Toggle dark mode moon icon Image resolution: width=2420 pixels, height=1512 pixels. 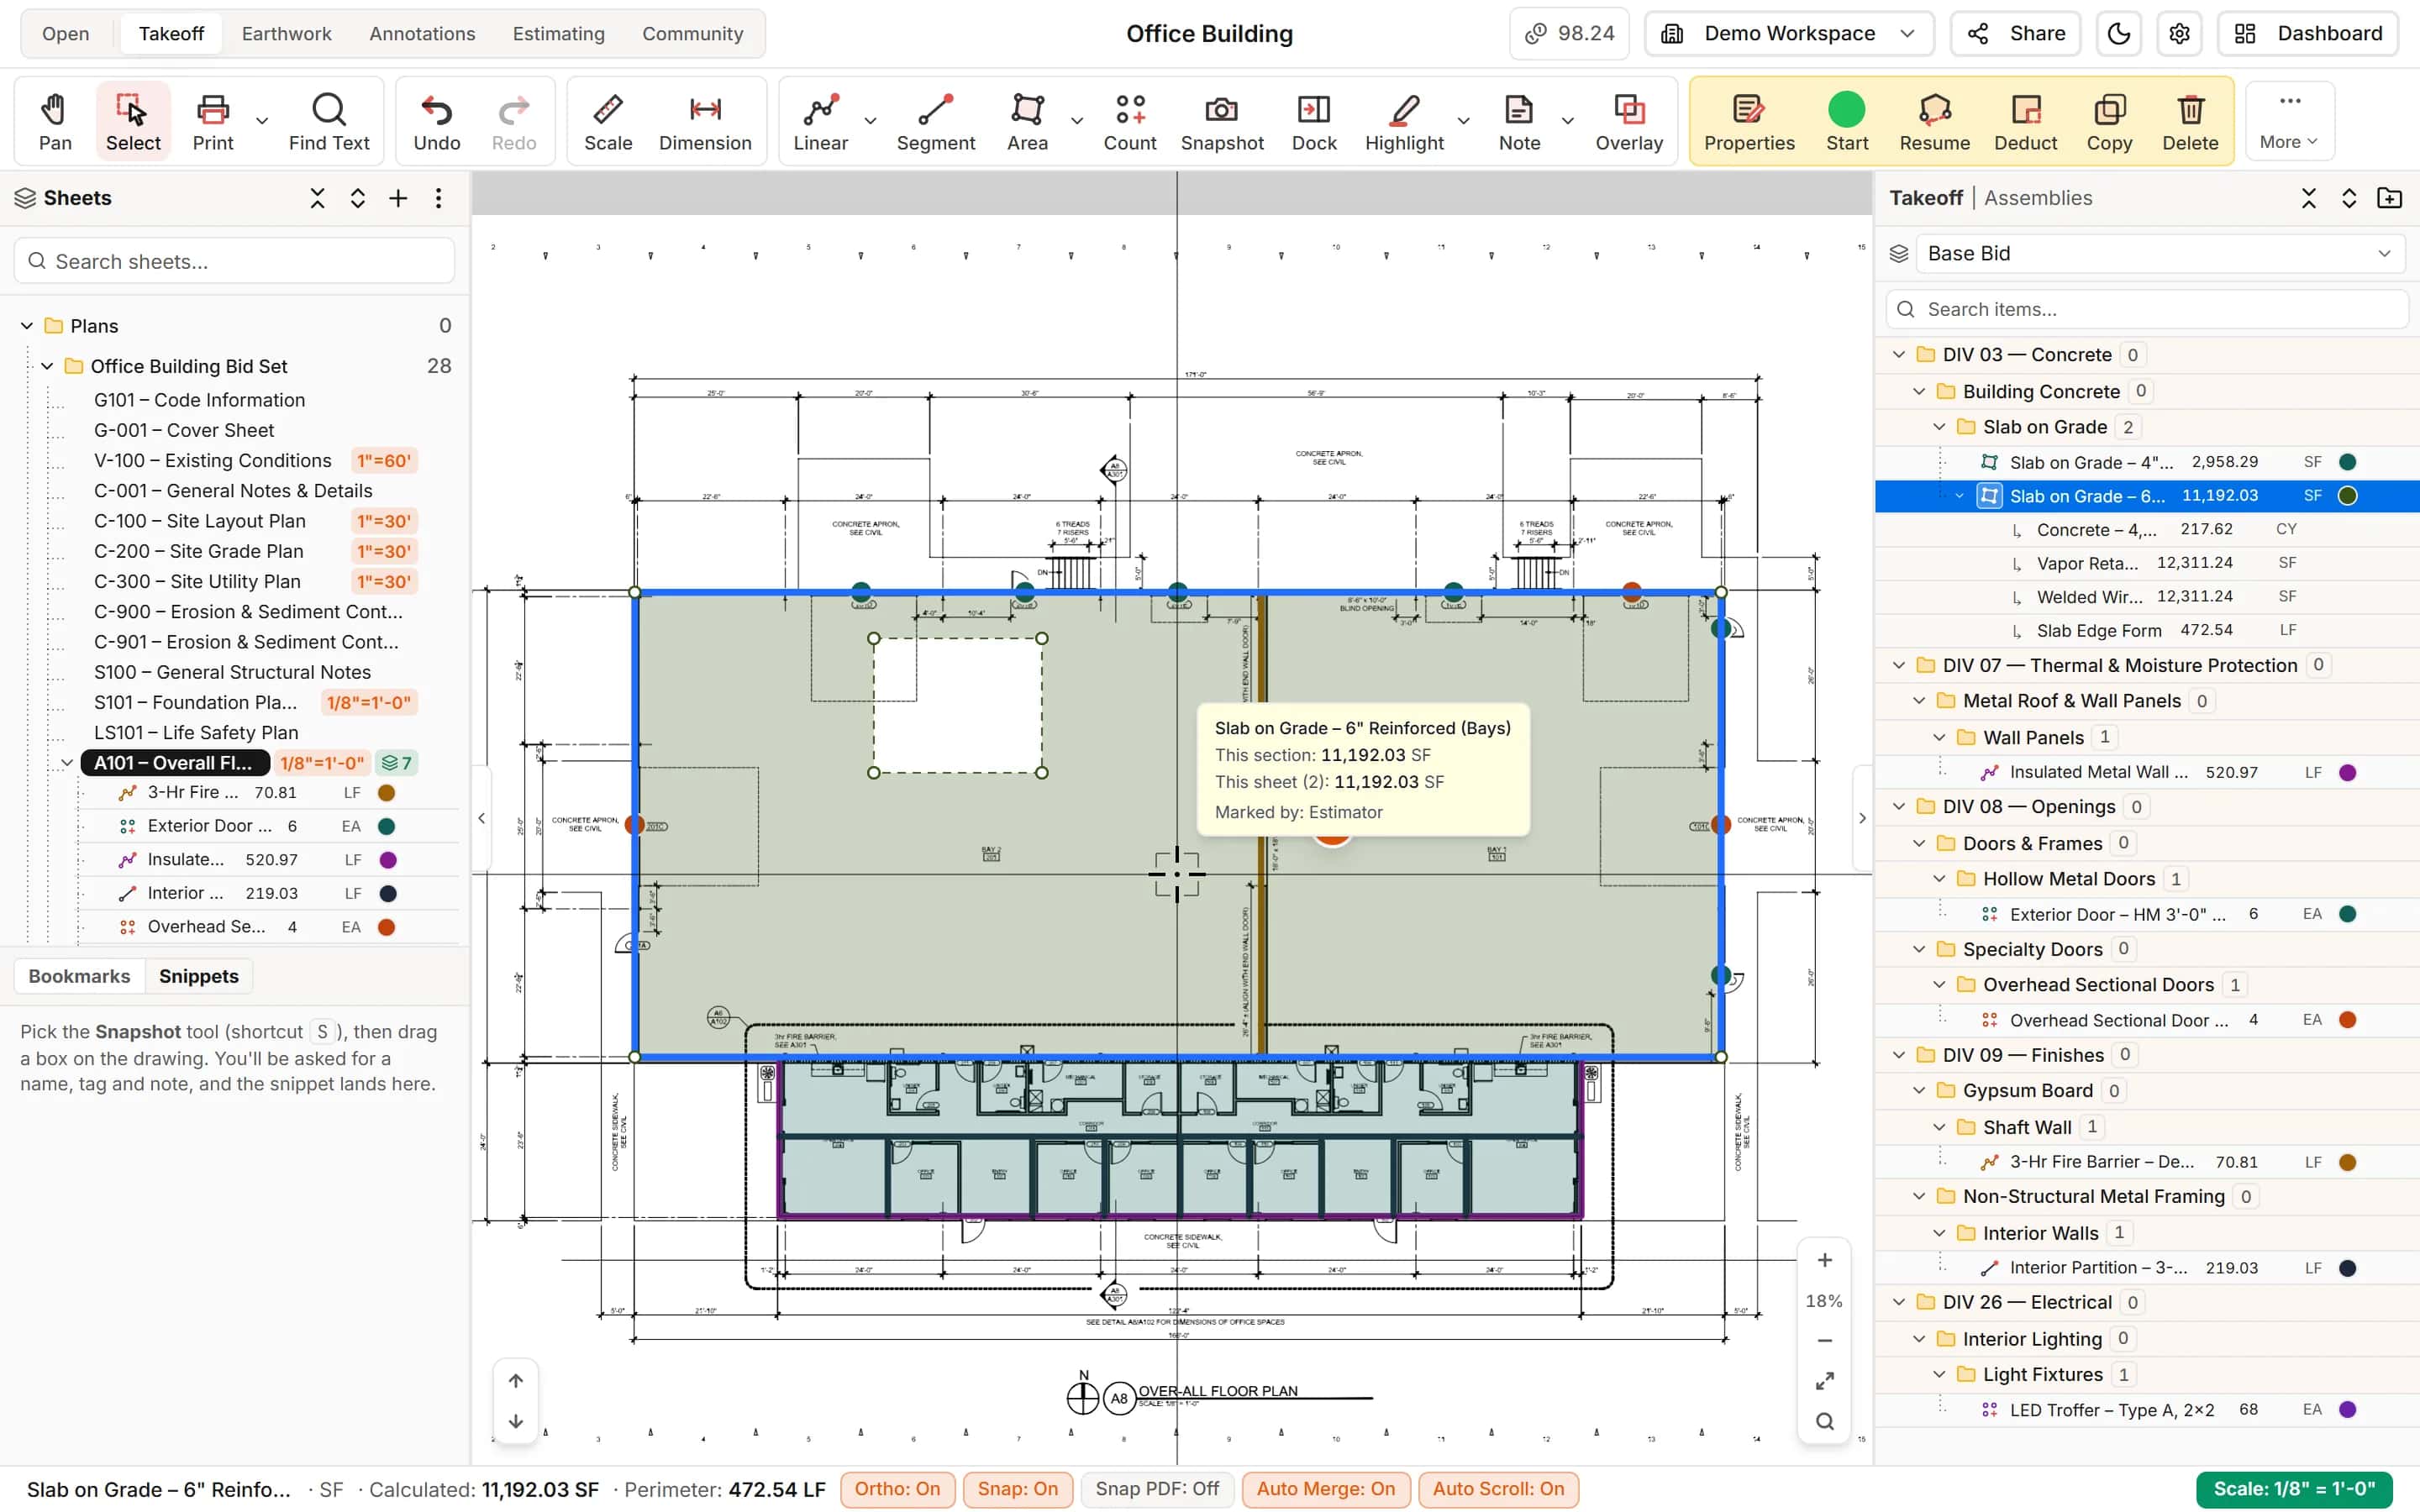2118,34
